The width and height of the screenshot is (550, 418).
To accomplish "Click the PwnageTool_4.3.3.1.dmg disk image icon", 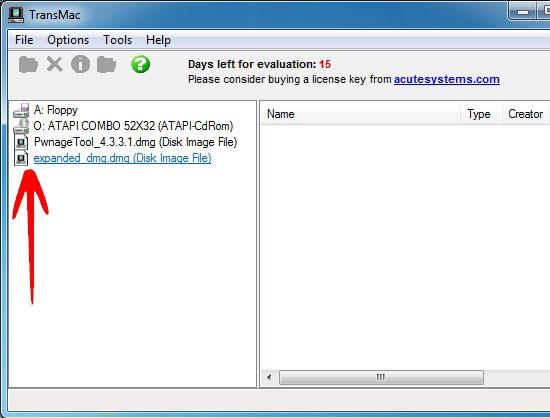I will (x=21, y=142).
